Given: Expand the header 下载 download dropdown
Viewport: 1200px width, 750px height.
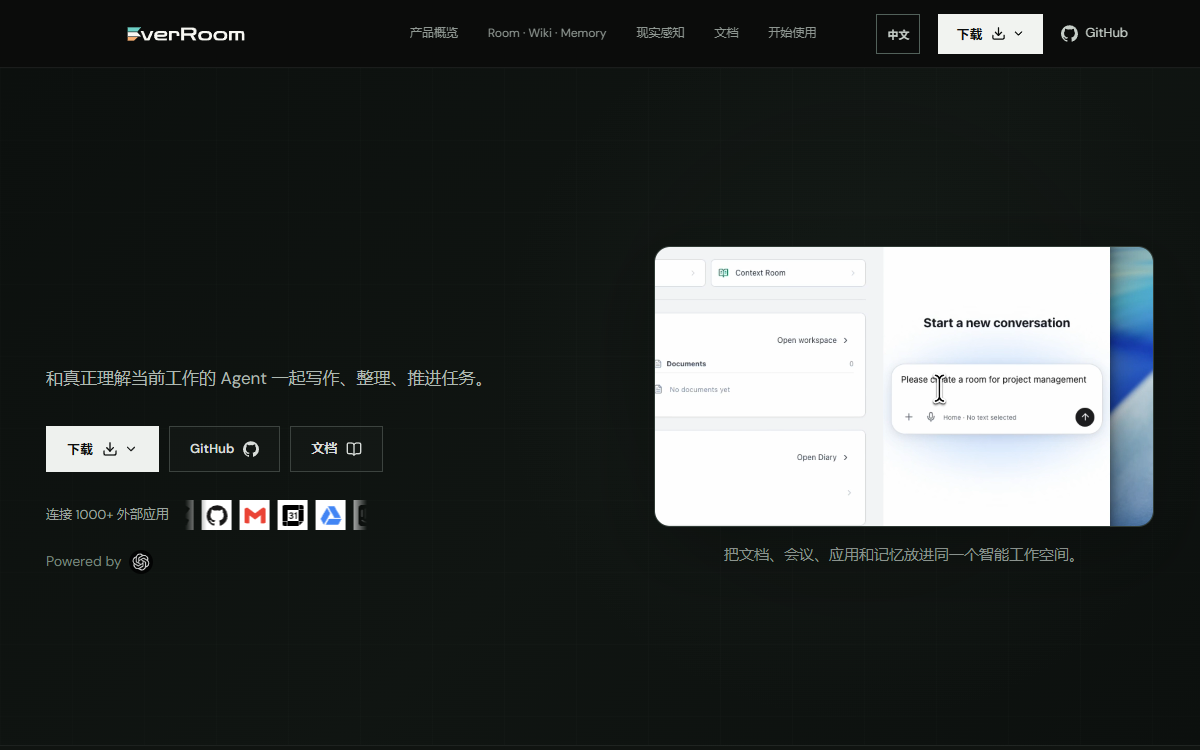Looking at the screenshot, I should click(990, 34).
